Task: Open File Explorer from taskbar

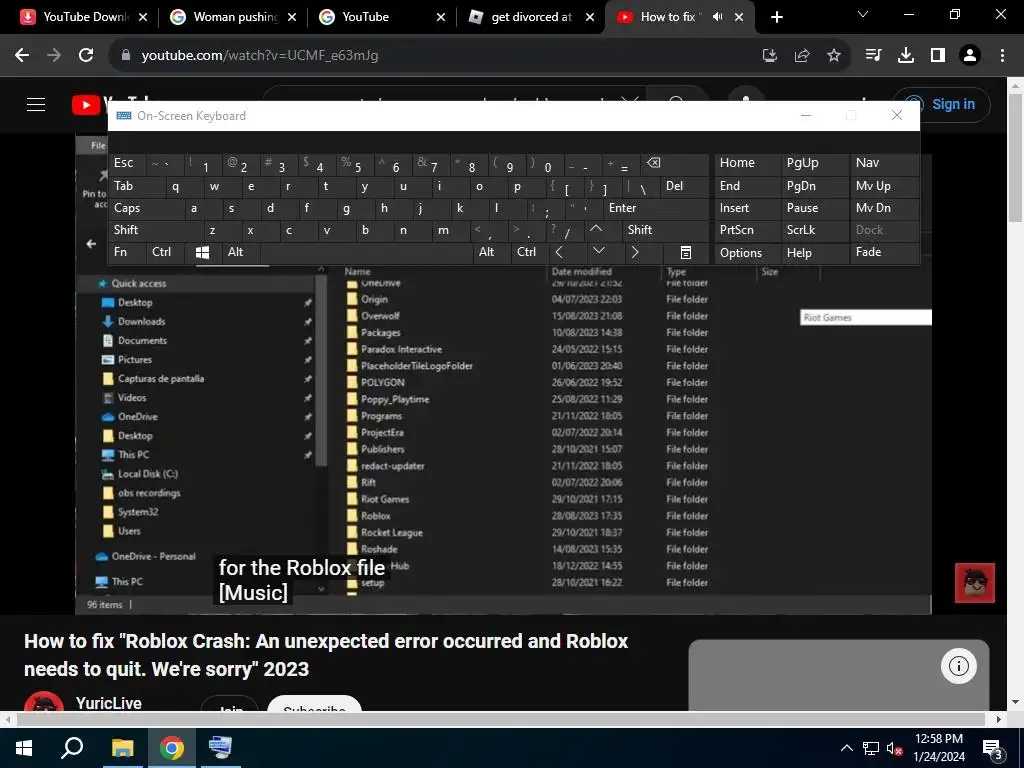Action: tap(122, 748)
